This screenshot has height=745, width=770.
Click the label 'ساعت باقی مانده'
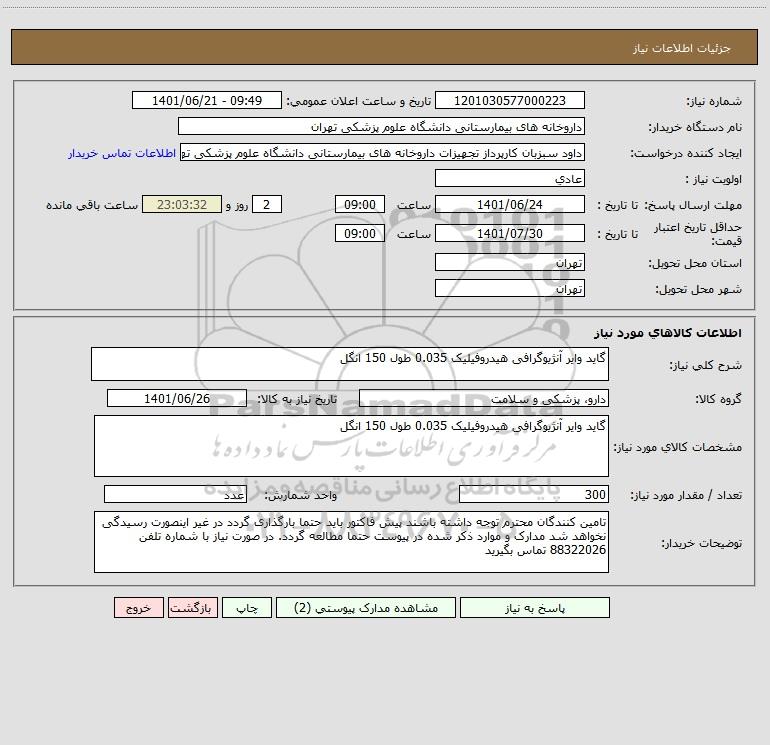pos(92,205)
